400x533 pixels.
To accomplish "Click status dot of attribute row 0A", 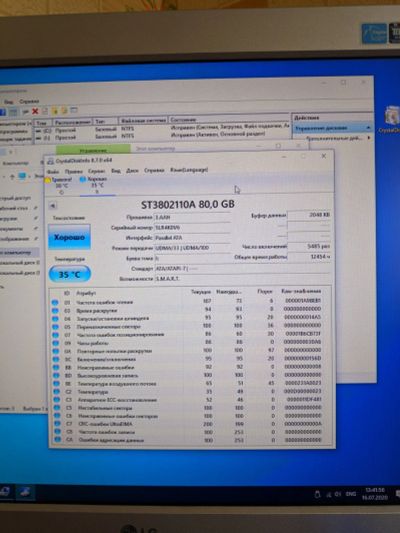I will (x=56, y=351).
